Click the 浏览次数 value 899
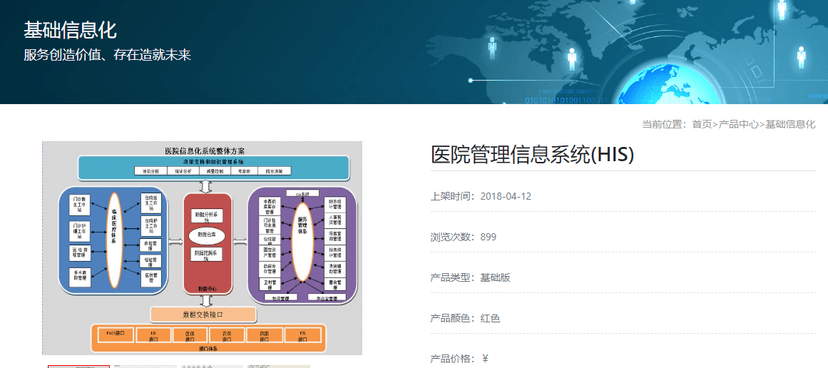The image size is (828, 368). coord(488,237)
